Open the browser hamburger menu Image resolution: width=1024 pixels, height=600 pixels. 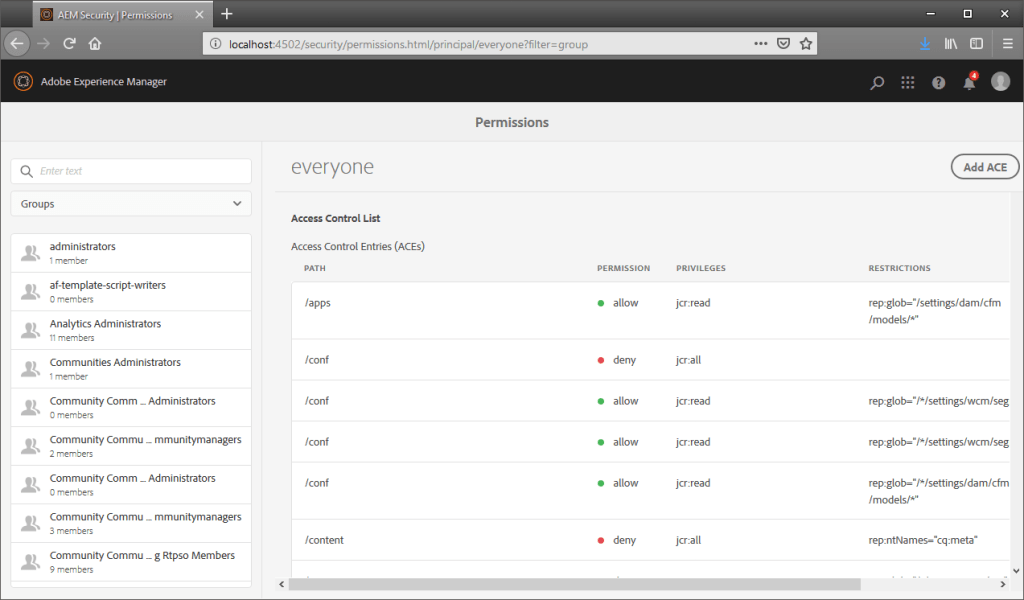click(1008, 44)
